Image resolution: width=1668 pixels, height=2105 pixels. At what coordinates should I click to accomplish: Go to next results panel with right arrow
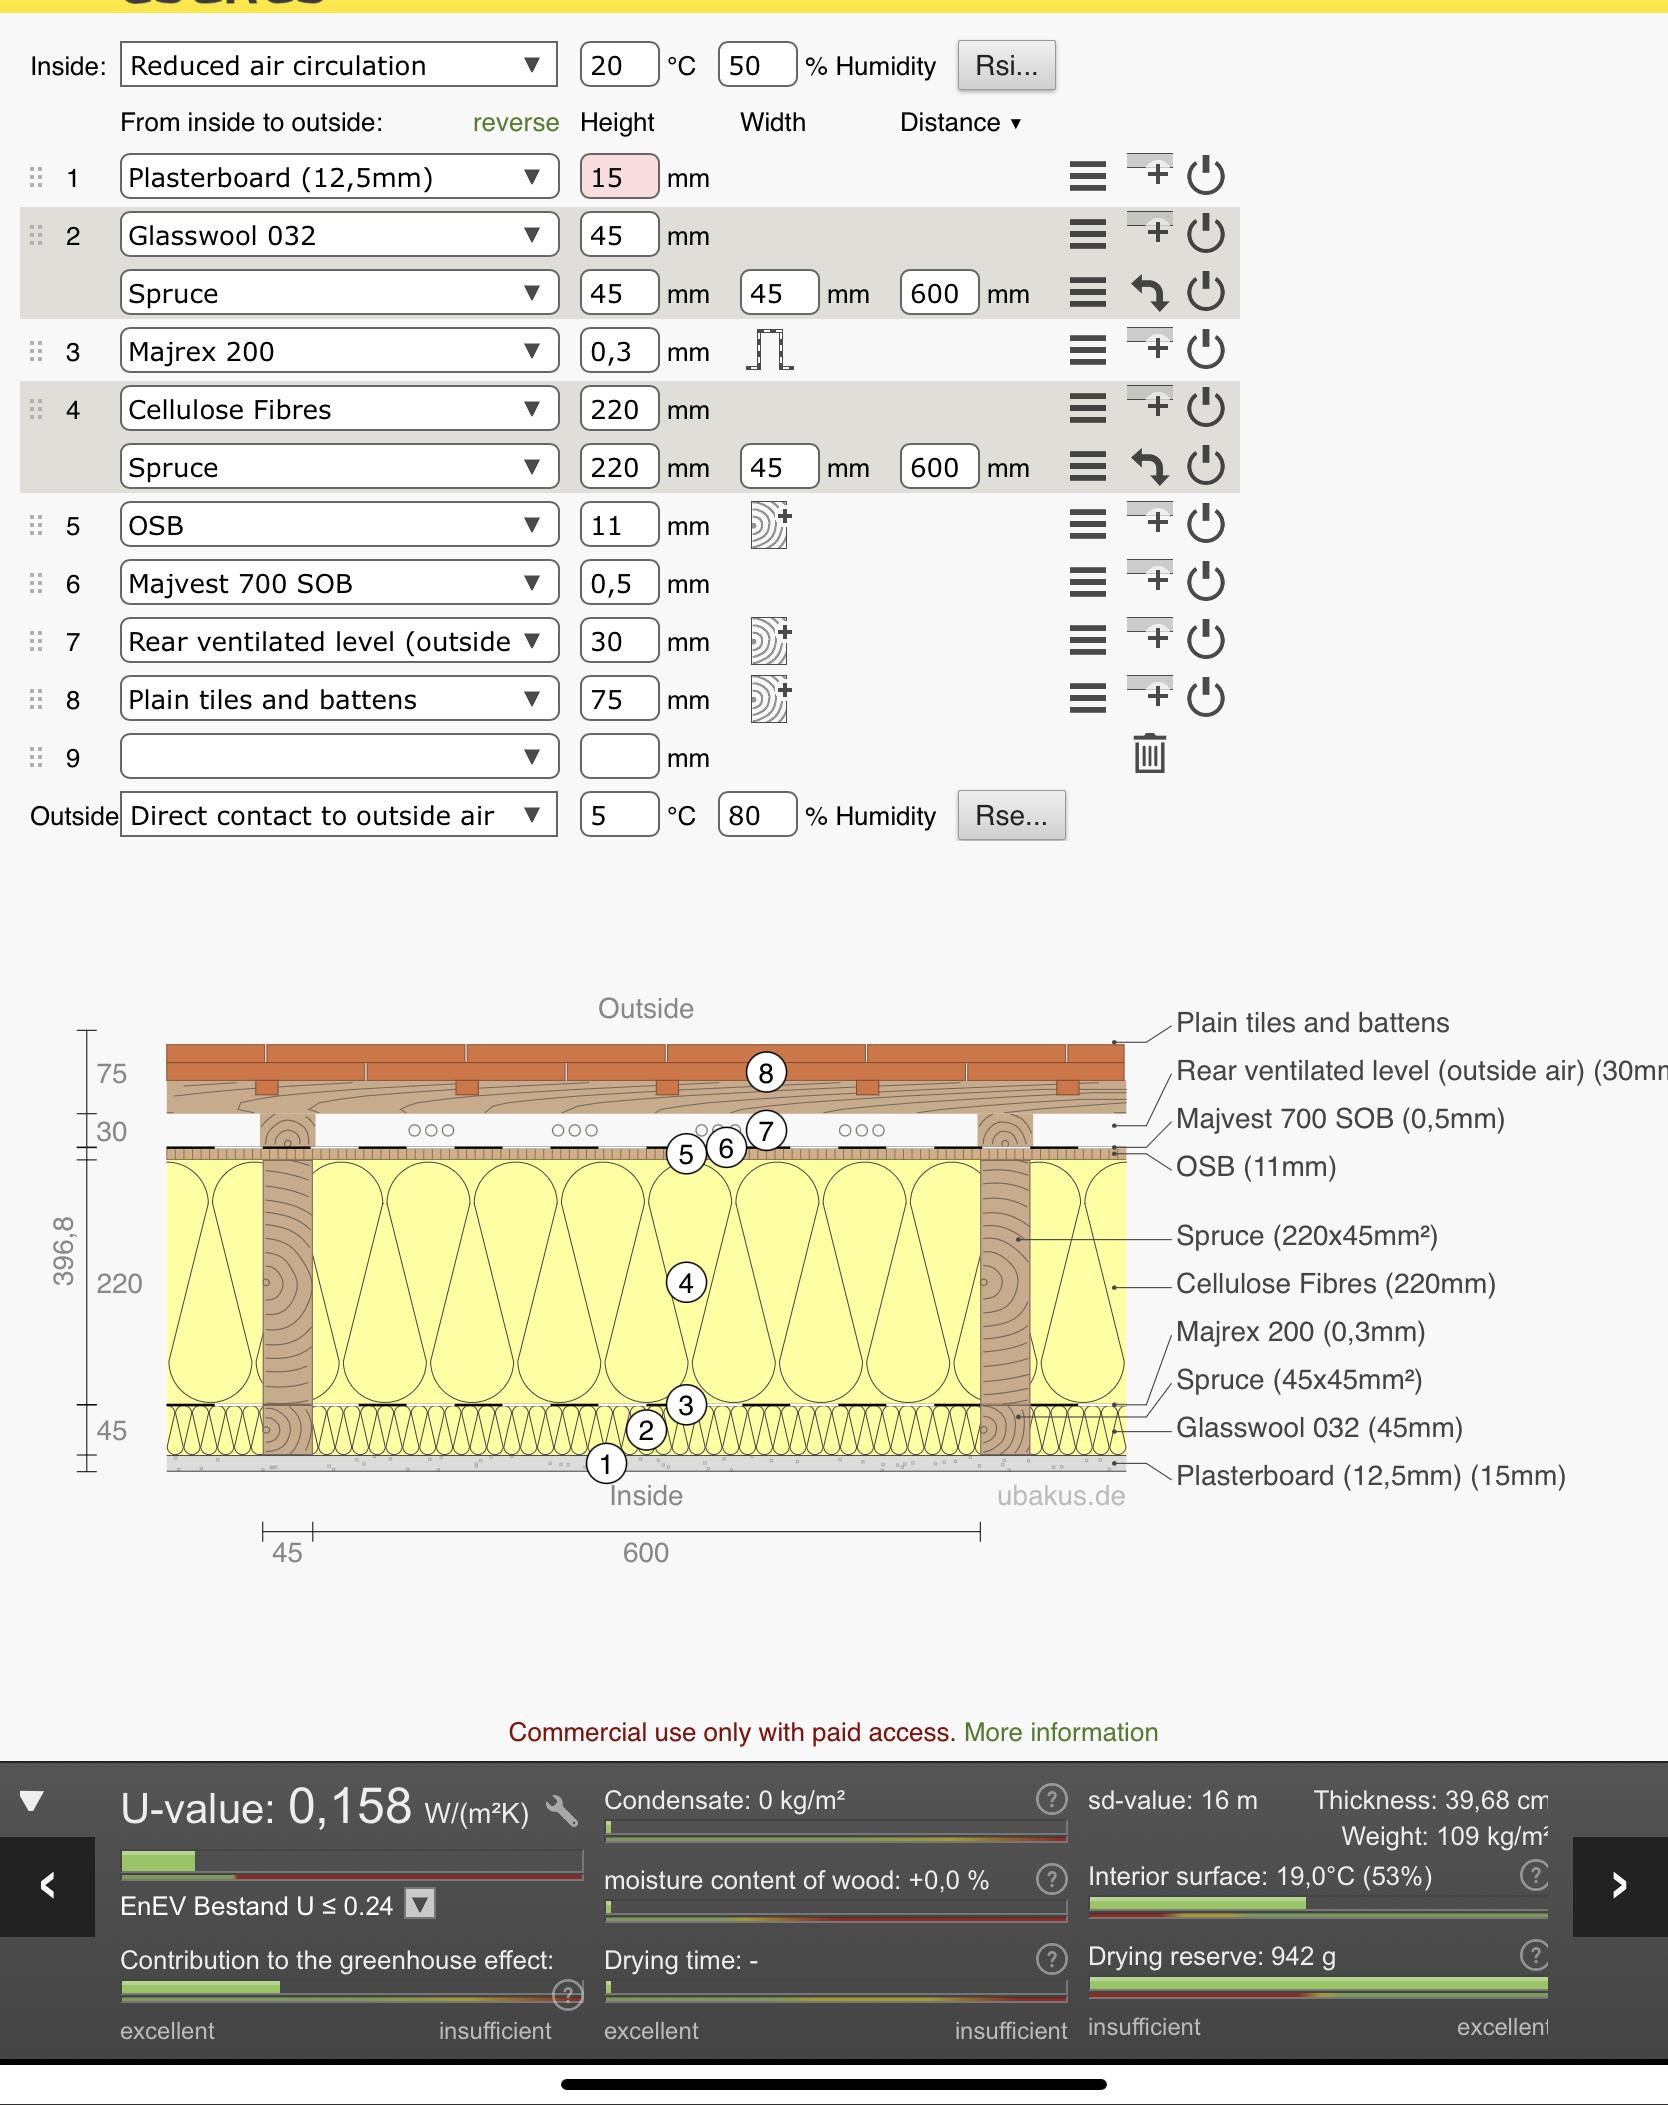click(x=1620, y=1886)
